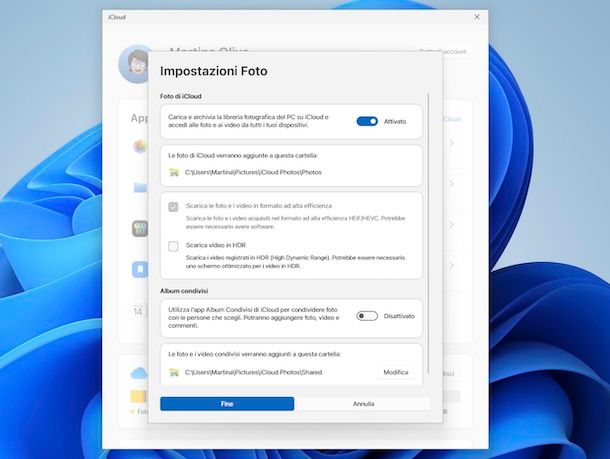Click the blue cloud storage icon in the window behind
This screenshot has height=459, width=610.
click(139, 373)
